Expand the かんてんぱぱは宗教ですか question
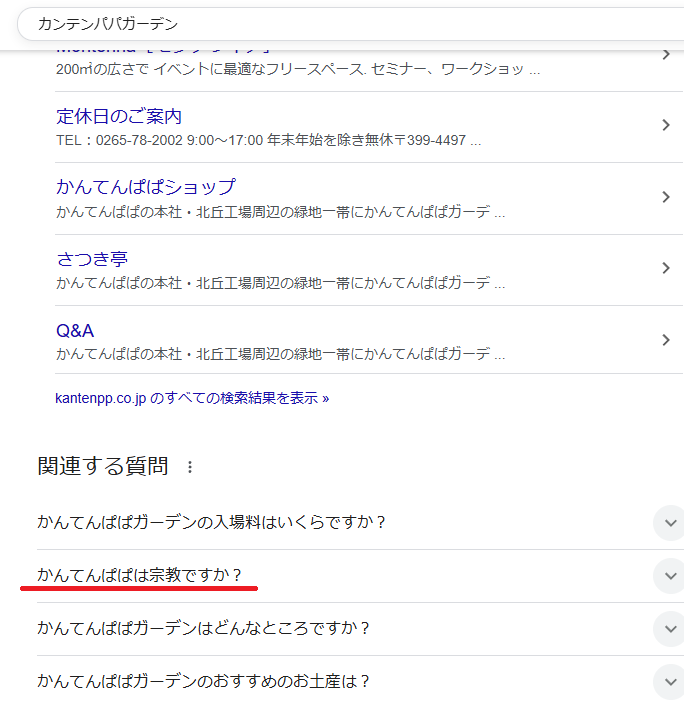Screen dimensions: 684x708 click(666, 576)
